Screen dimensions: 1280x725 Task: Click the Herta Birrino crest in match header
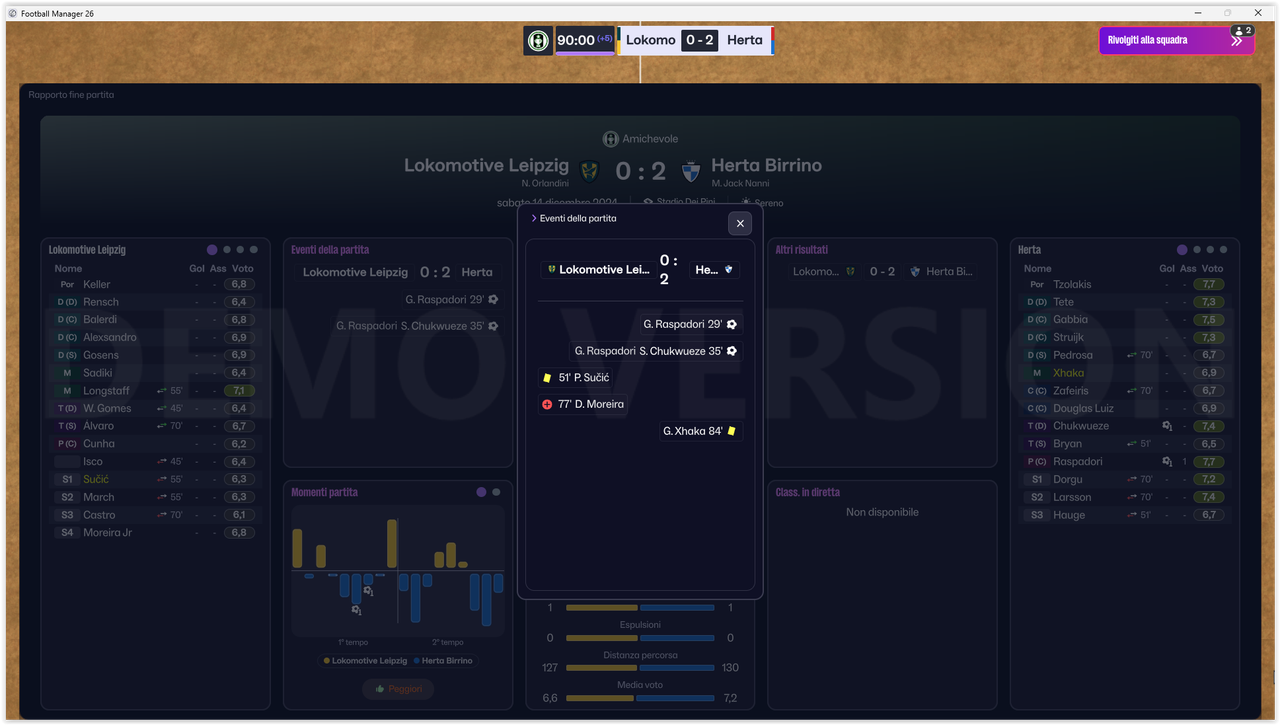691,172
